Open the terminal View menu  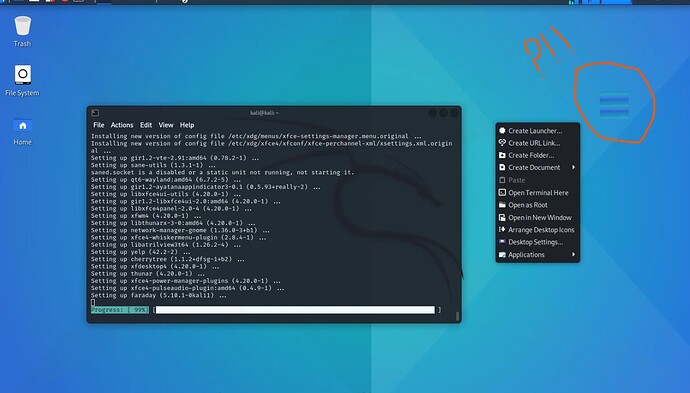(166, 125)
